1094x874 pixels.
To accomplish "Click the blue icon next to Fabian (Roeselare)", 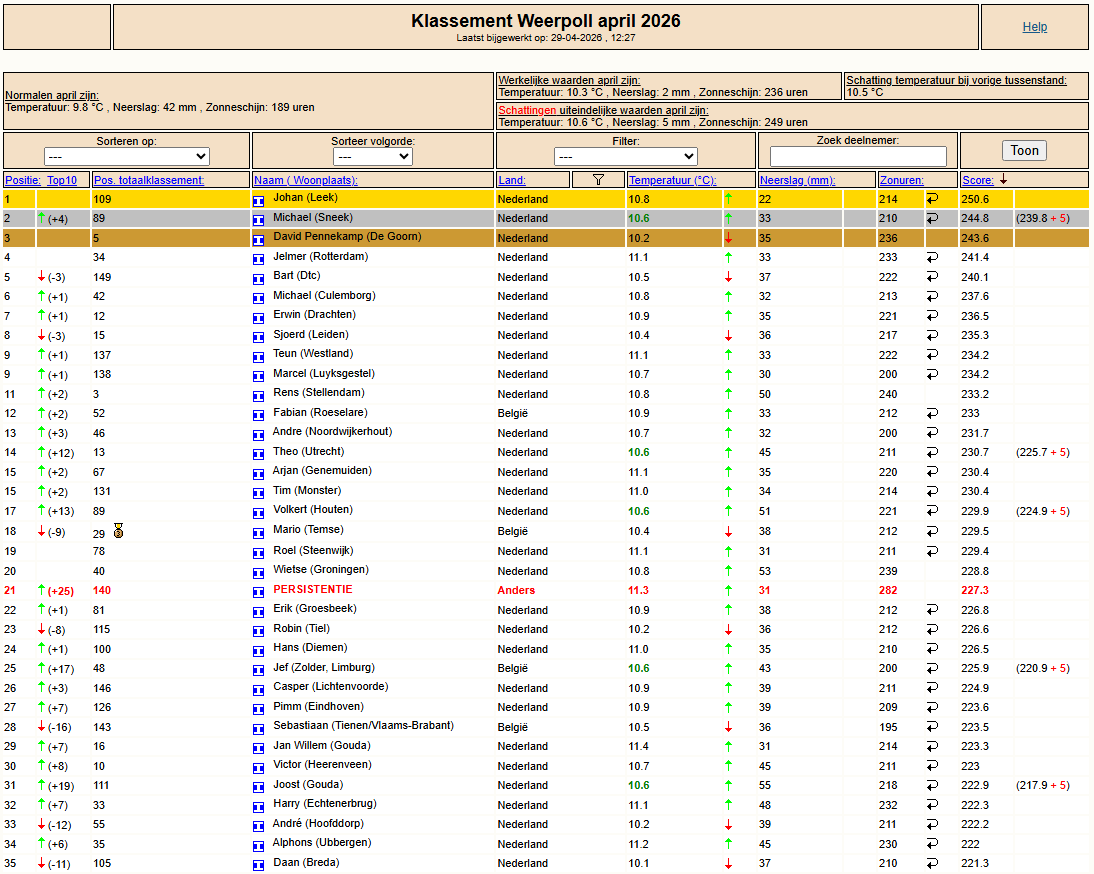I will tap(259, 414).
